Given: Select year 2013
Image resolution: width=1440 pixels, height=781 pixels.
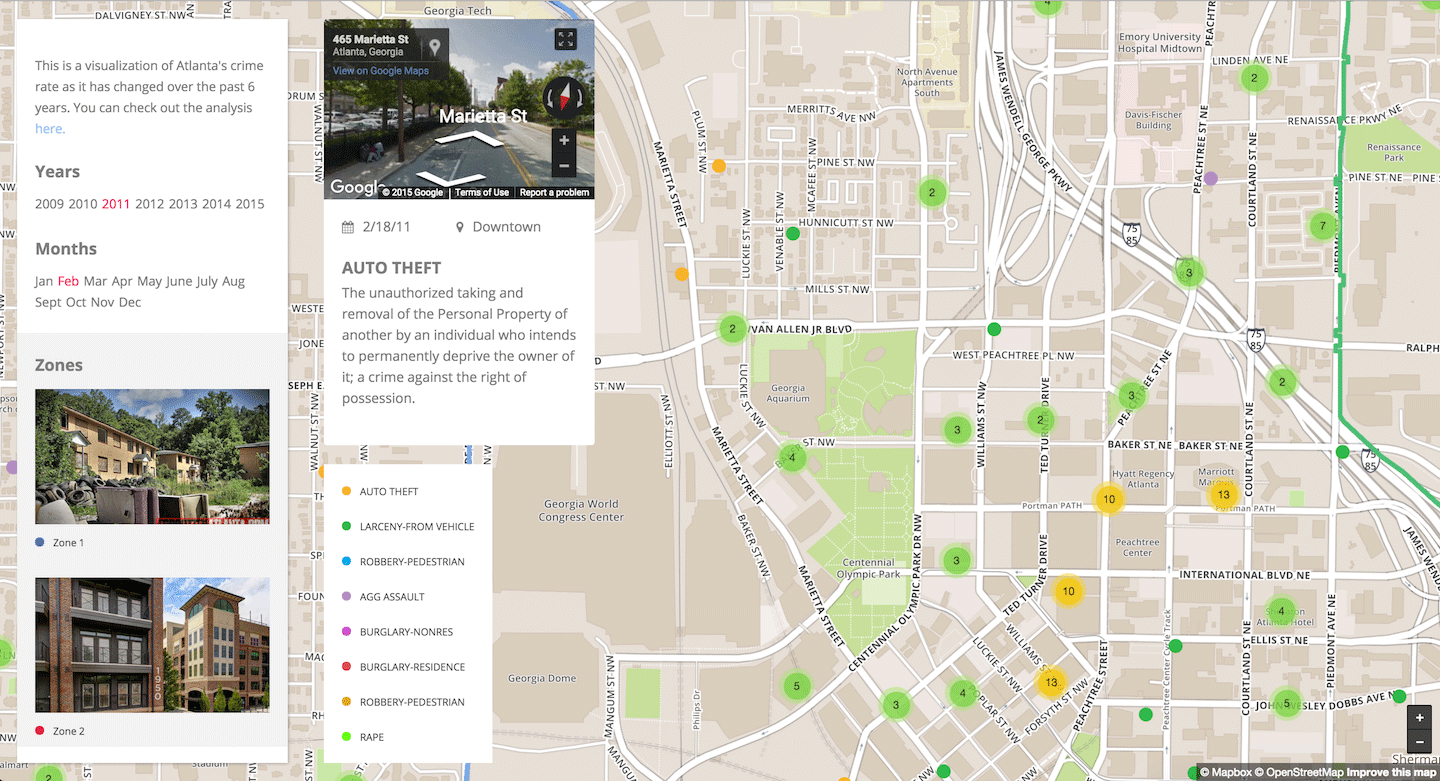Looking at the screenshot, I should coord(183,204).
